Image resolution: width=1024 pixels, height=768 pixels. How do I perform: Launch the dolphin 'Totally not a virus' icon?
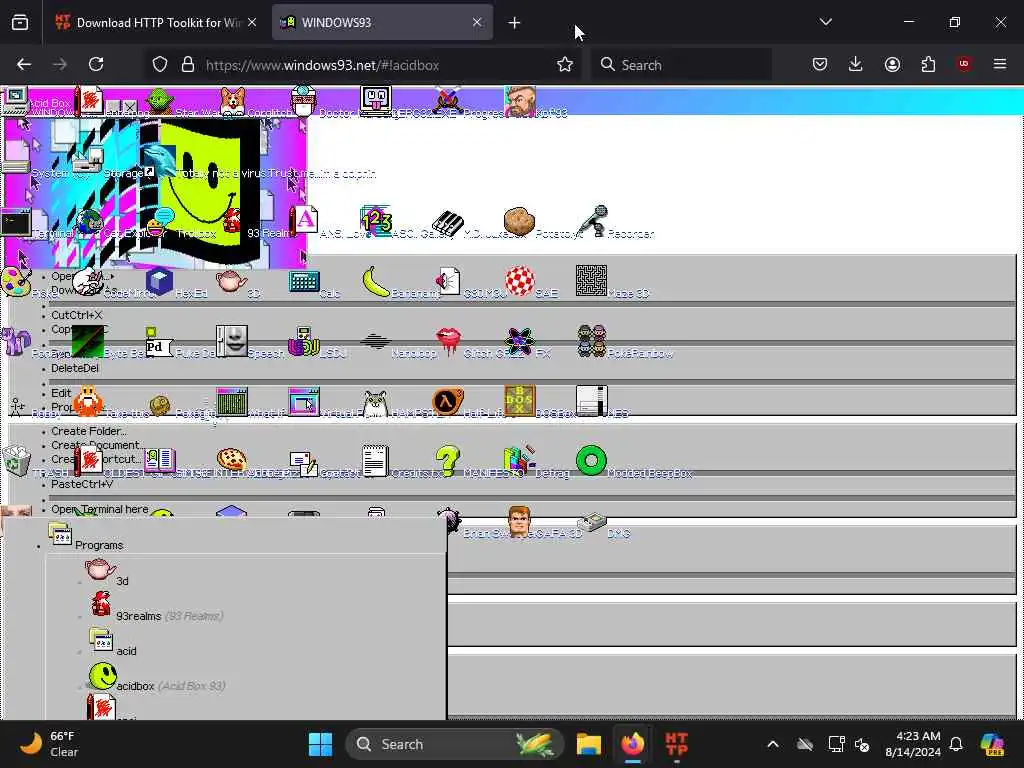tap(159, 161)
